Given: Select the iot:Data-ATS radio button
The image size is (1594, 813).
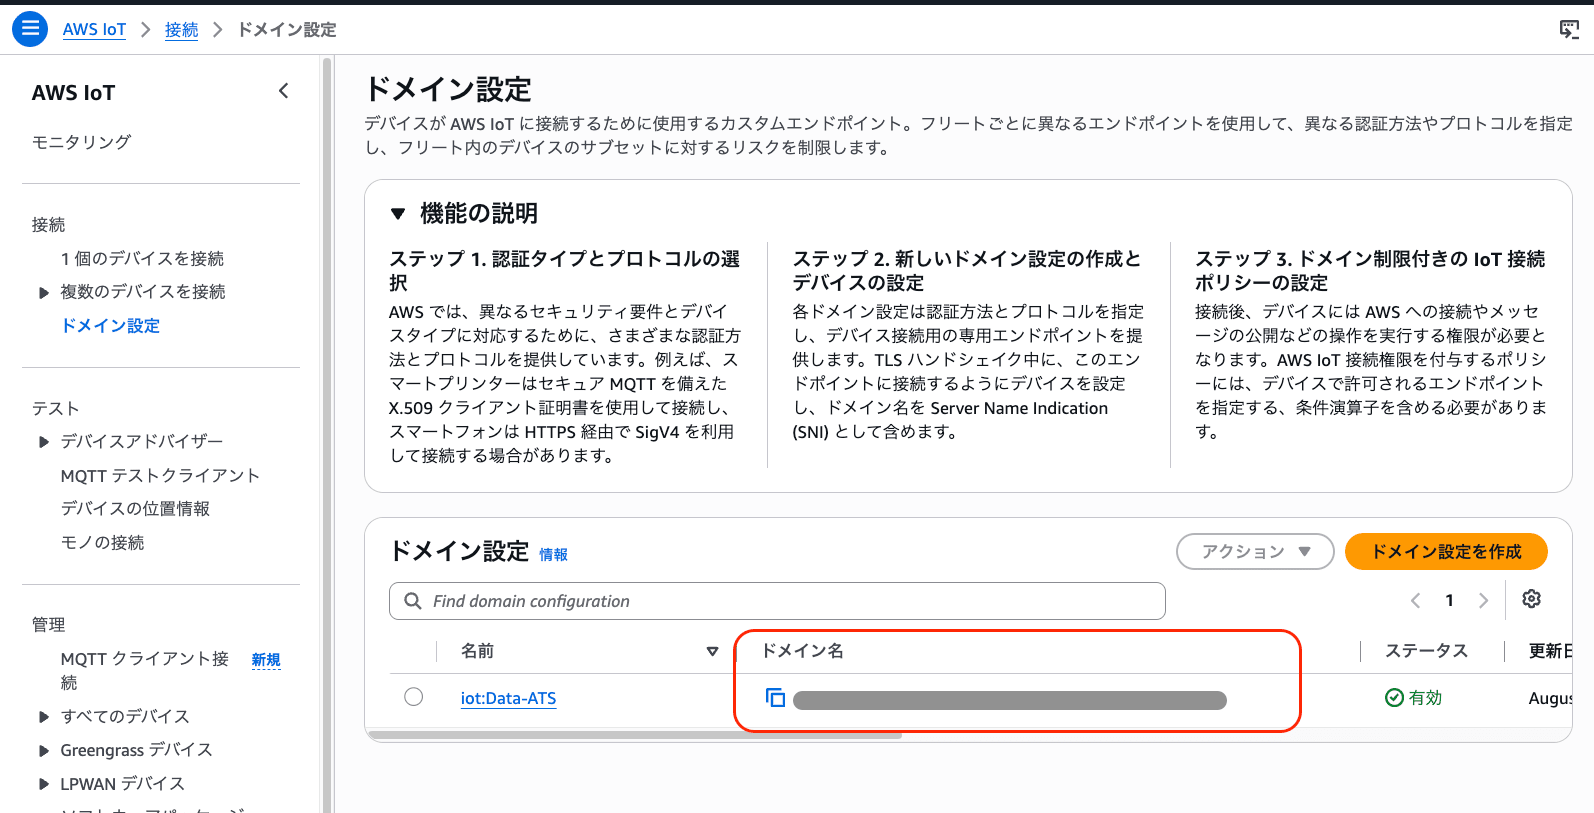Looking at the screenshot, I should (x=414, y=697).
